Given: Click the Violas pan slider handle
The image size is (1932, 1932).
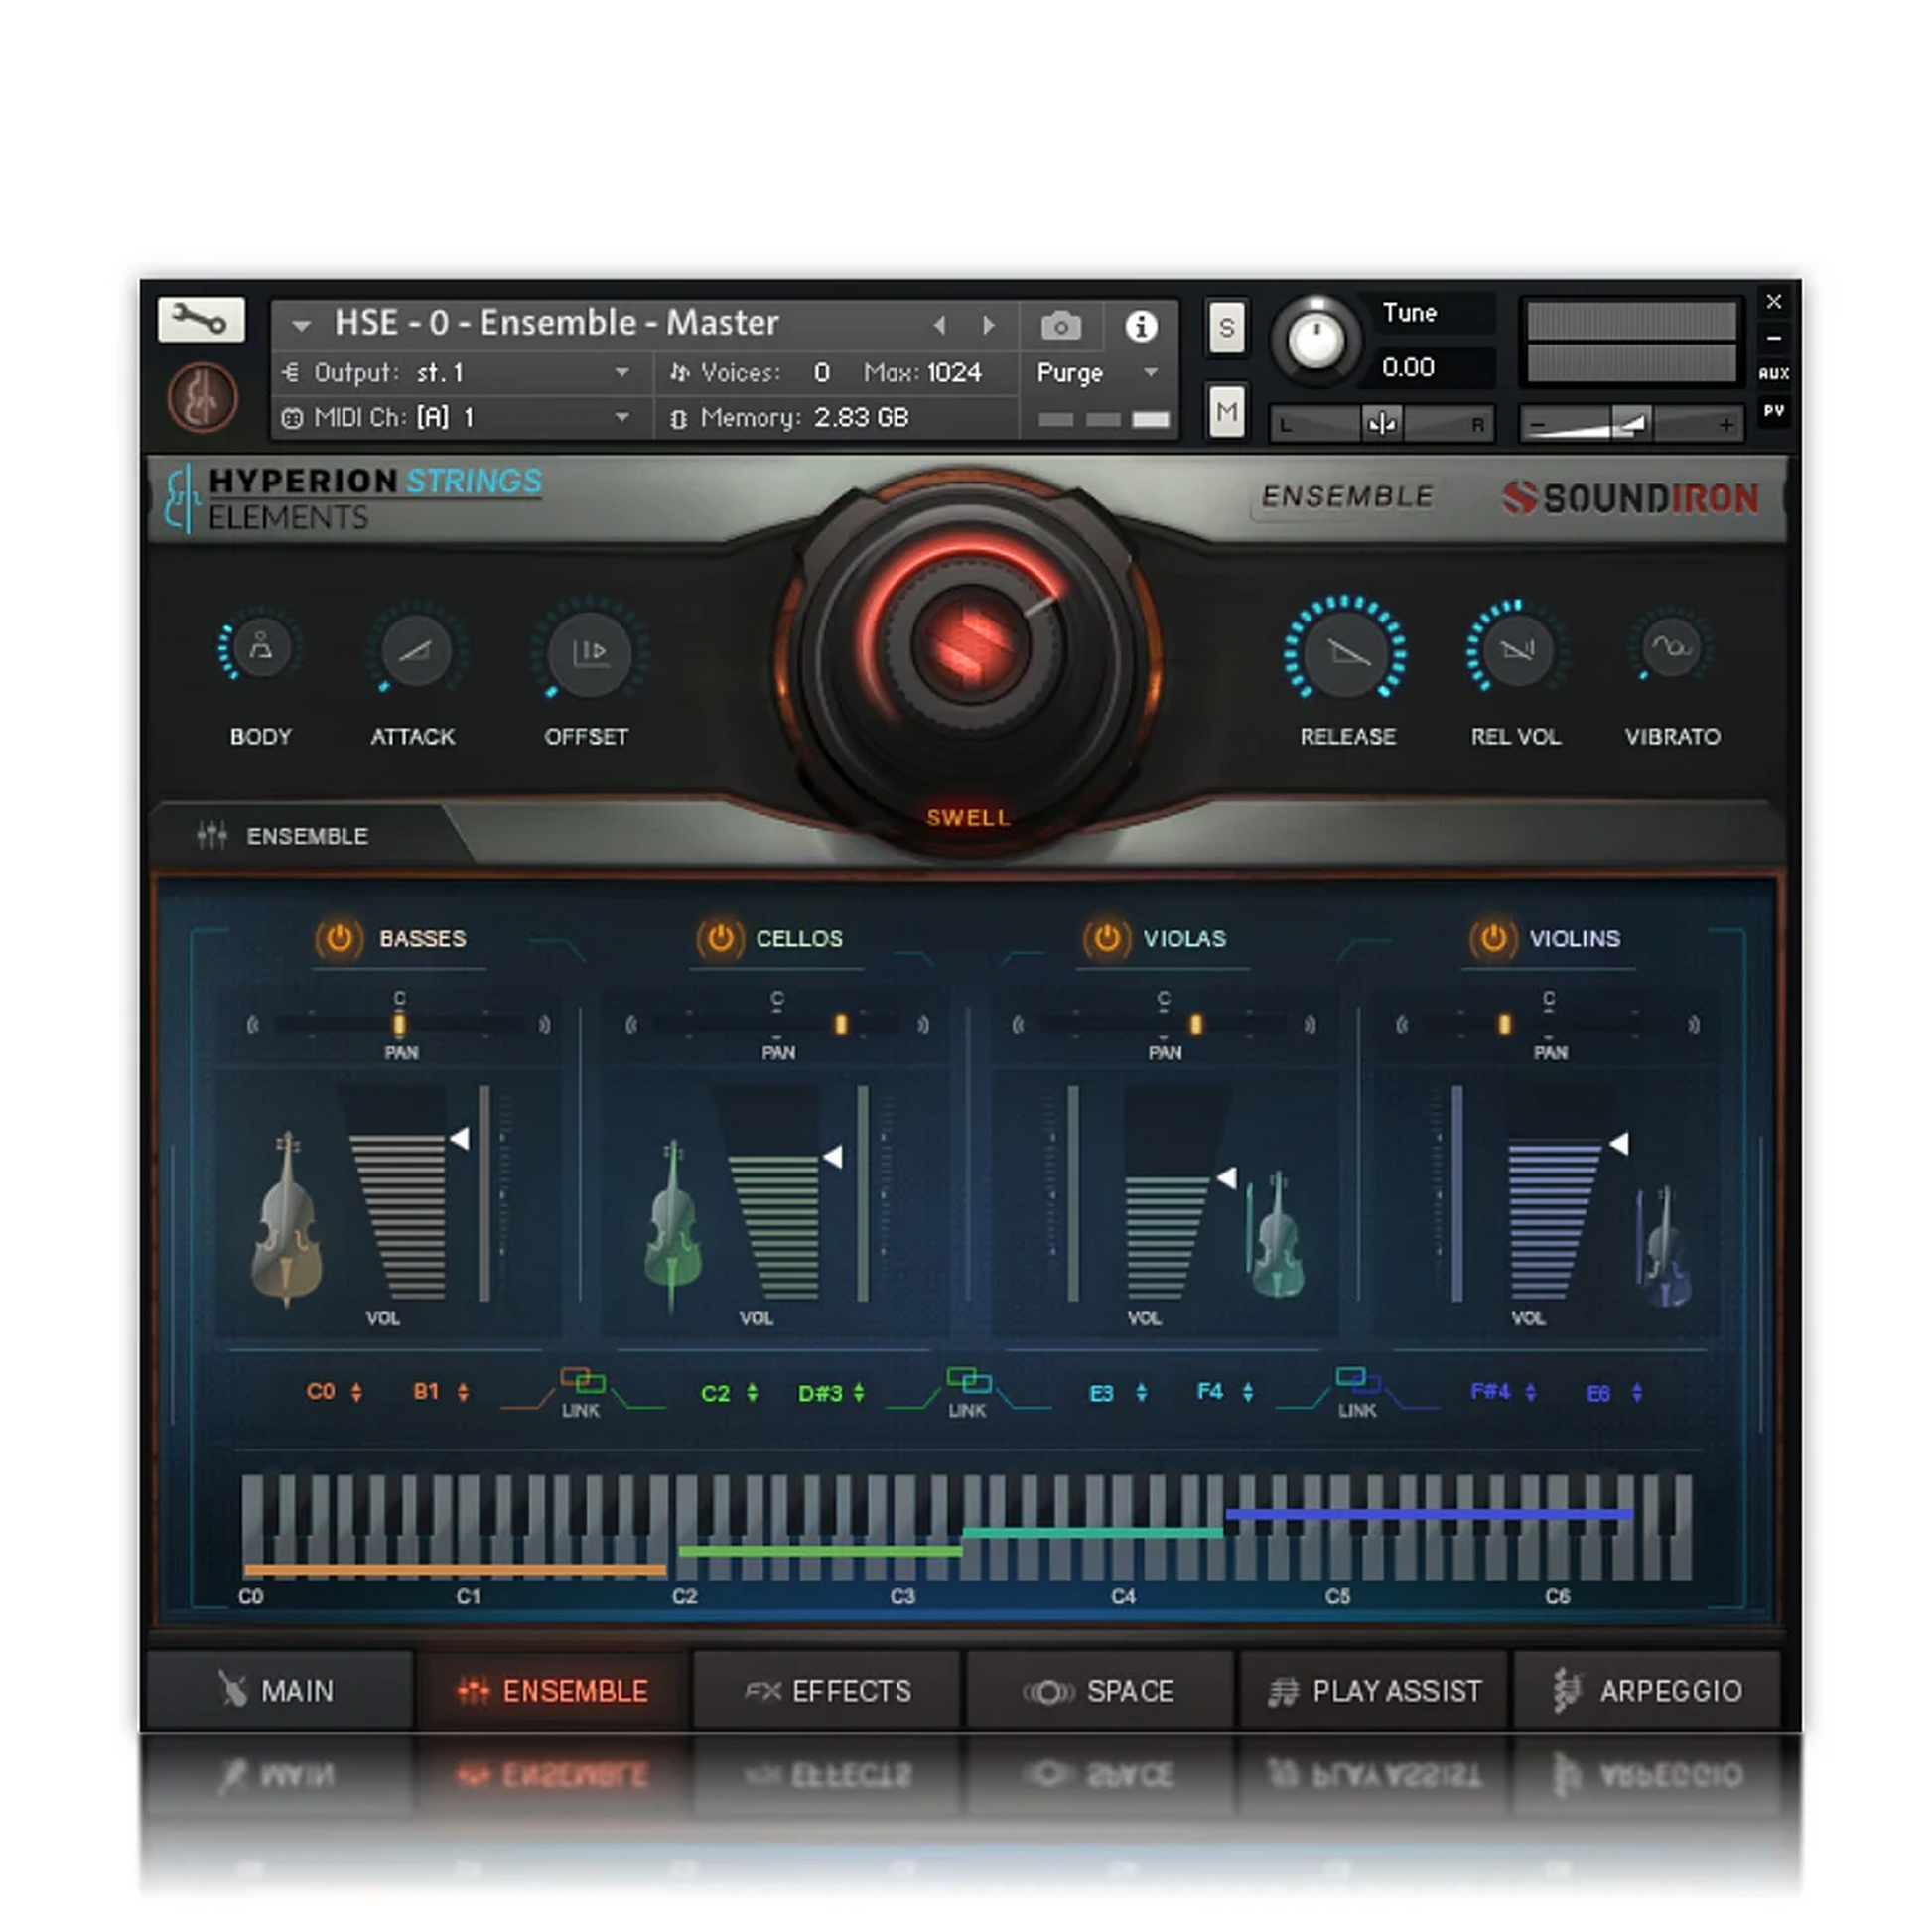Looking at the screenshot, I should (x=1194, y=1024).
